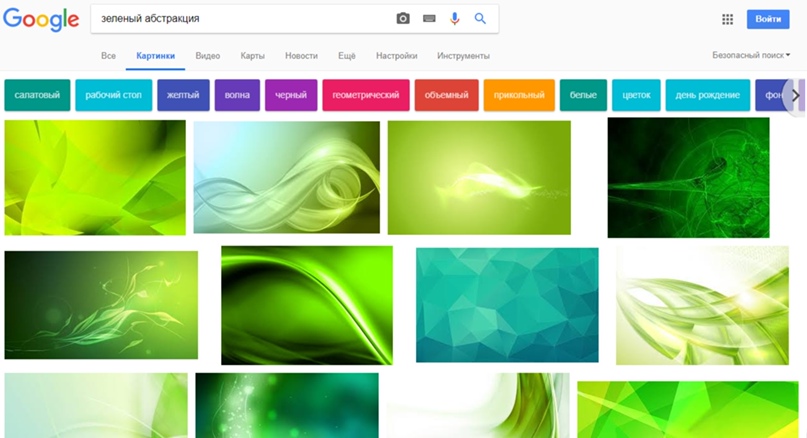
Task: Click the blue magnifier search icon
Action: click(480, 19)
